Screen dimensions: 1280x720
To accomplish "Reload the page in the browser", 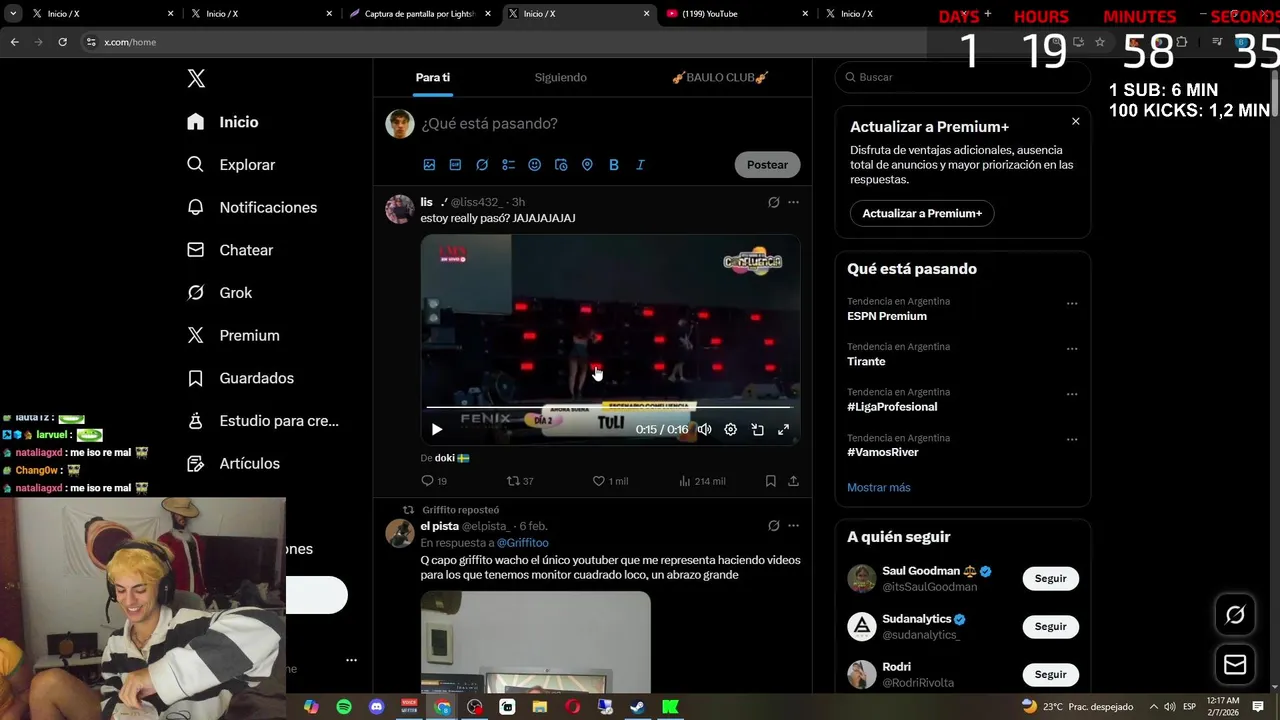I will pos(62,42).
